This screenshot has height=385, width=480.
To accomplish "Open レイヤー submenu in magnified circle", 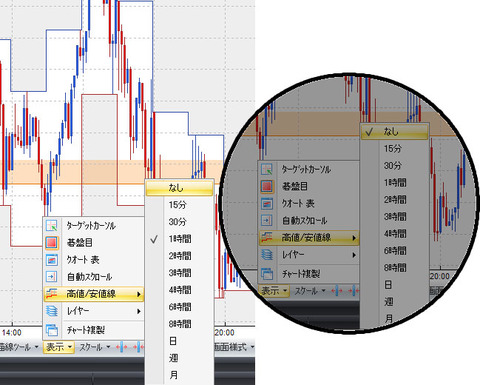I will pyautogui.click(x=309, y=255).
